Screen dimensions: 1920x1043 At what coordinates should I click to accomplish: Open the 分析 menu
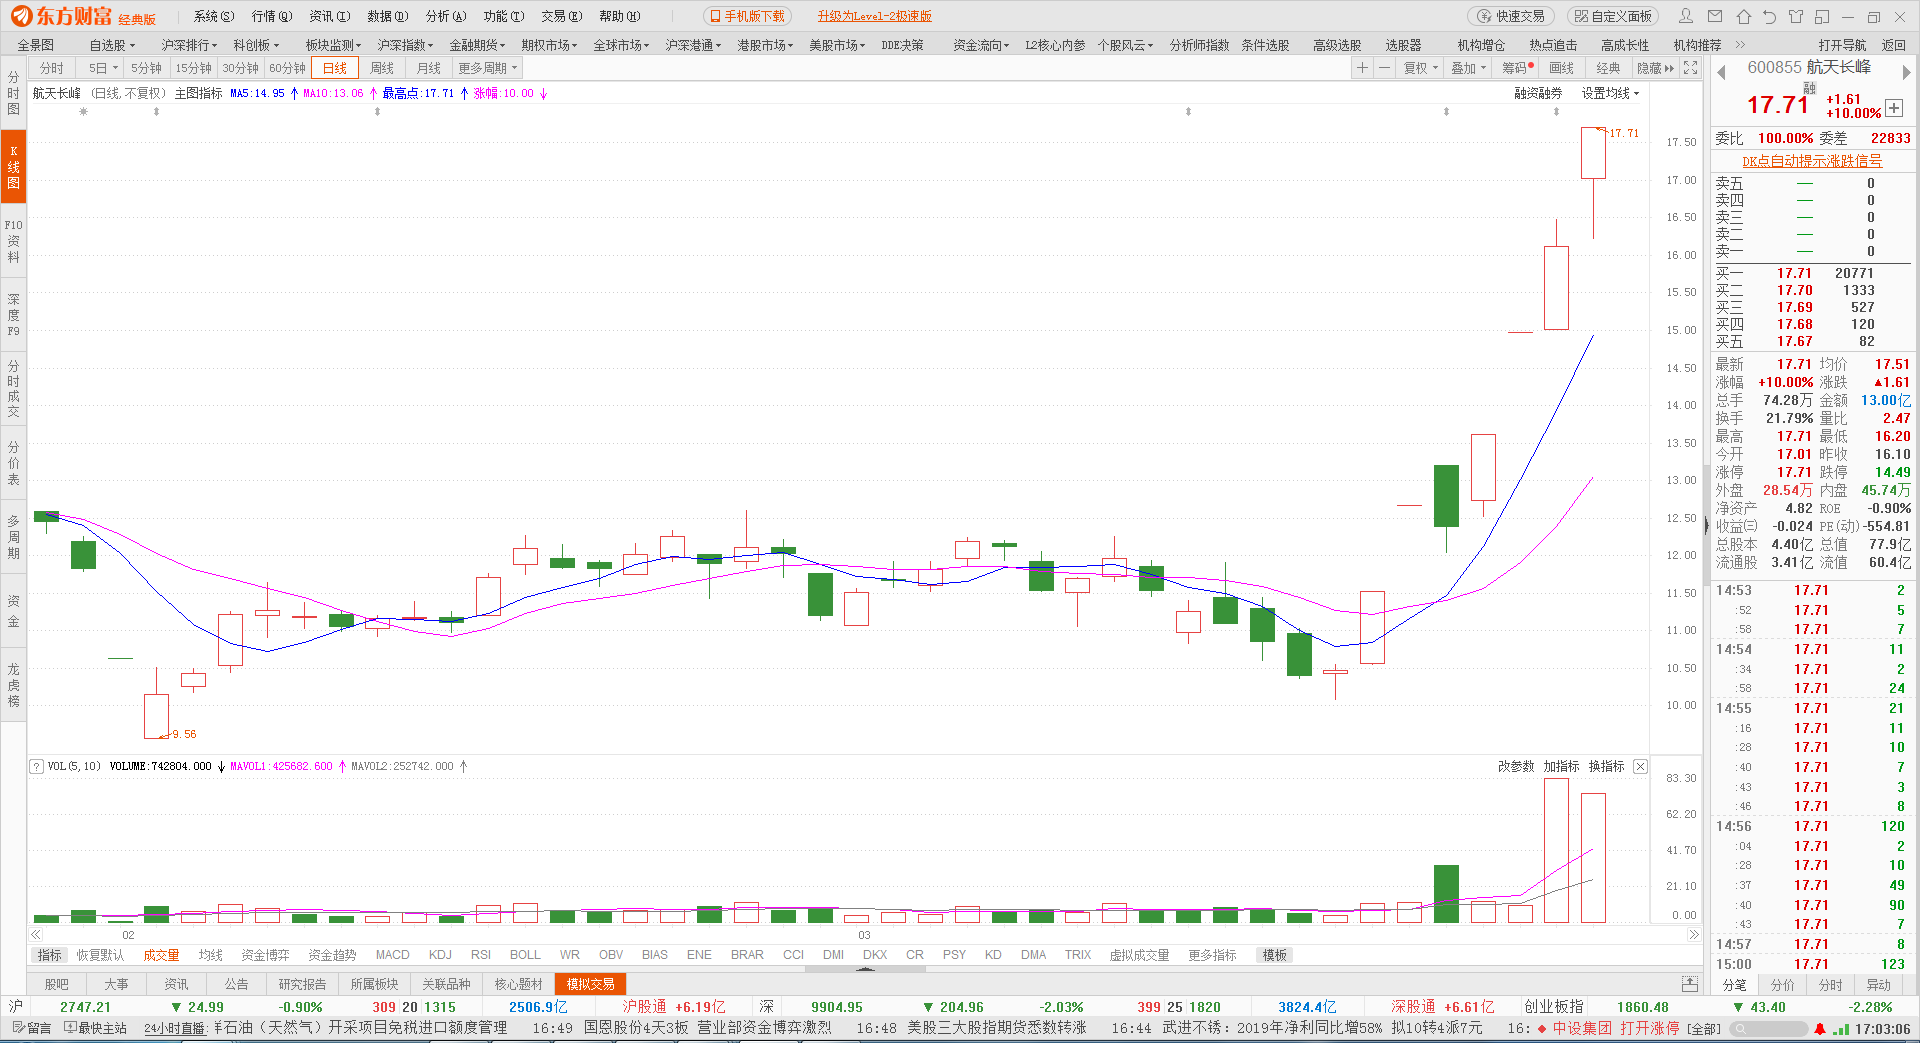click(445, 16)
